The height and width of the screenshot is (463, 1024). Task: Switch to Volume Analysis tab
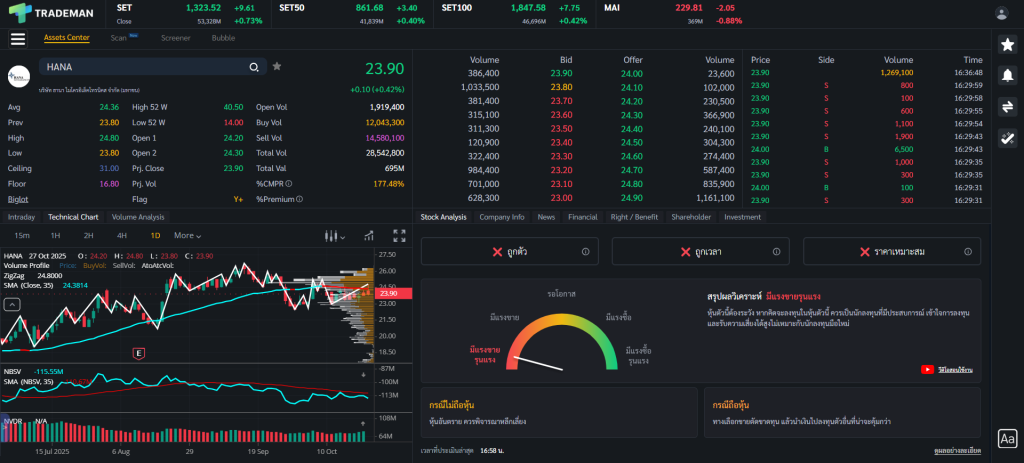point(138,216)
